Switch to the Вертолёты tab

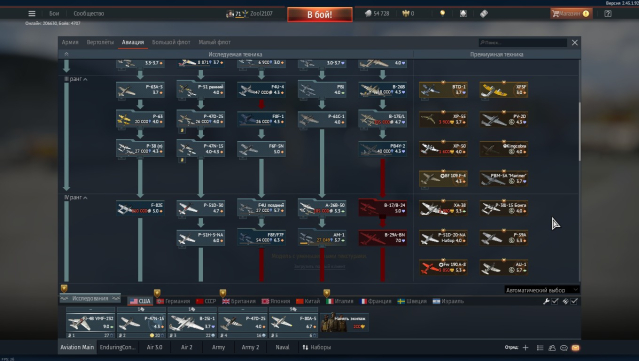[x=100, y=42]
